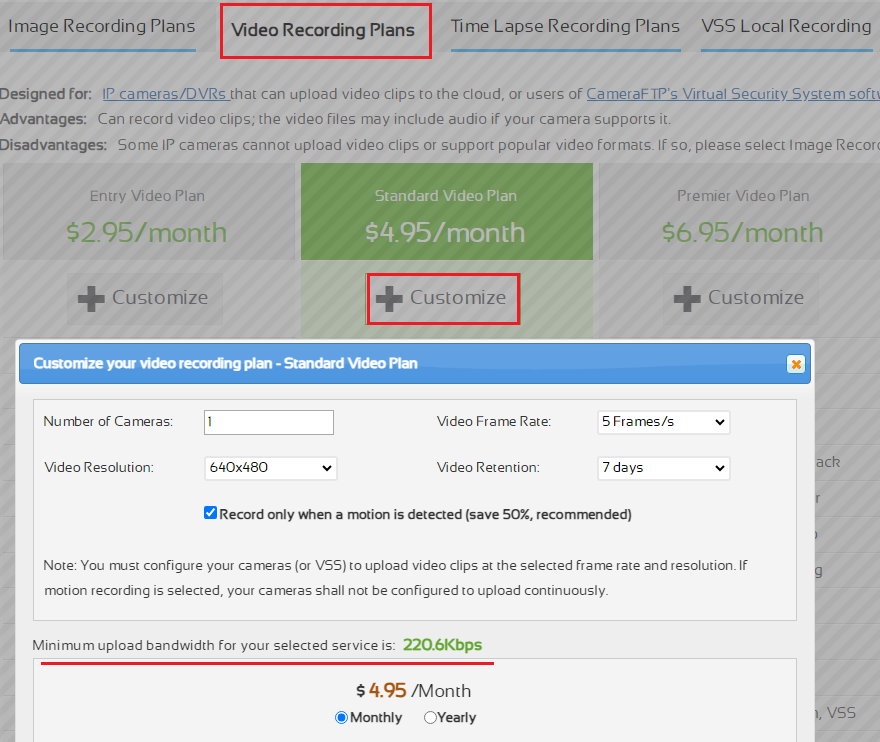Click plus icon on Standard plan Customize
This screenshot has height=742, width=880.
pos(390,298)
